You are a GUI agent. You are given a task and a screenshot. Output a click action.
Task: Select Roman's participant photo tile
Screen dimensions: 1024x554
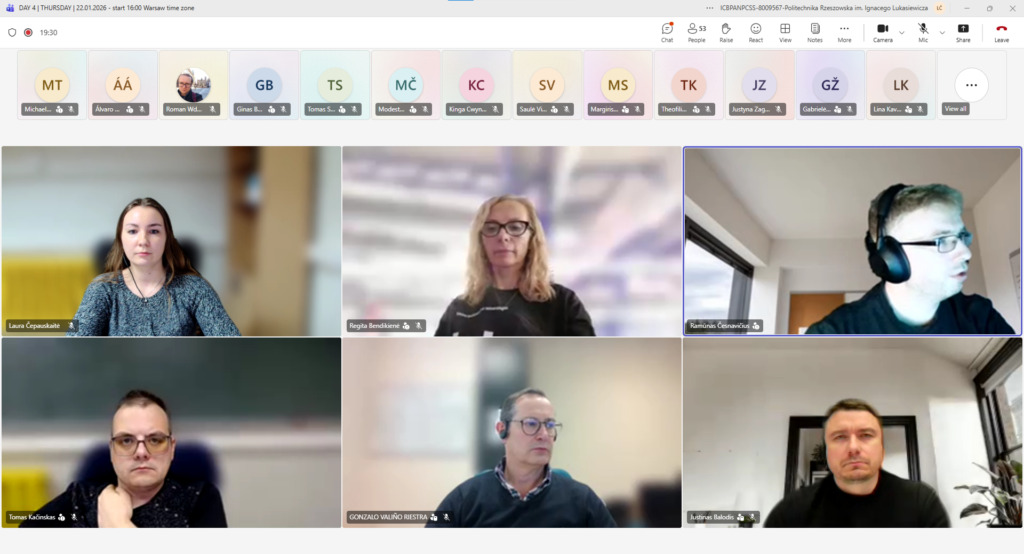[x=193, y=85]
